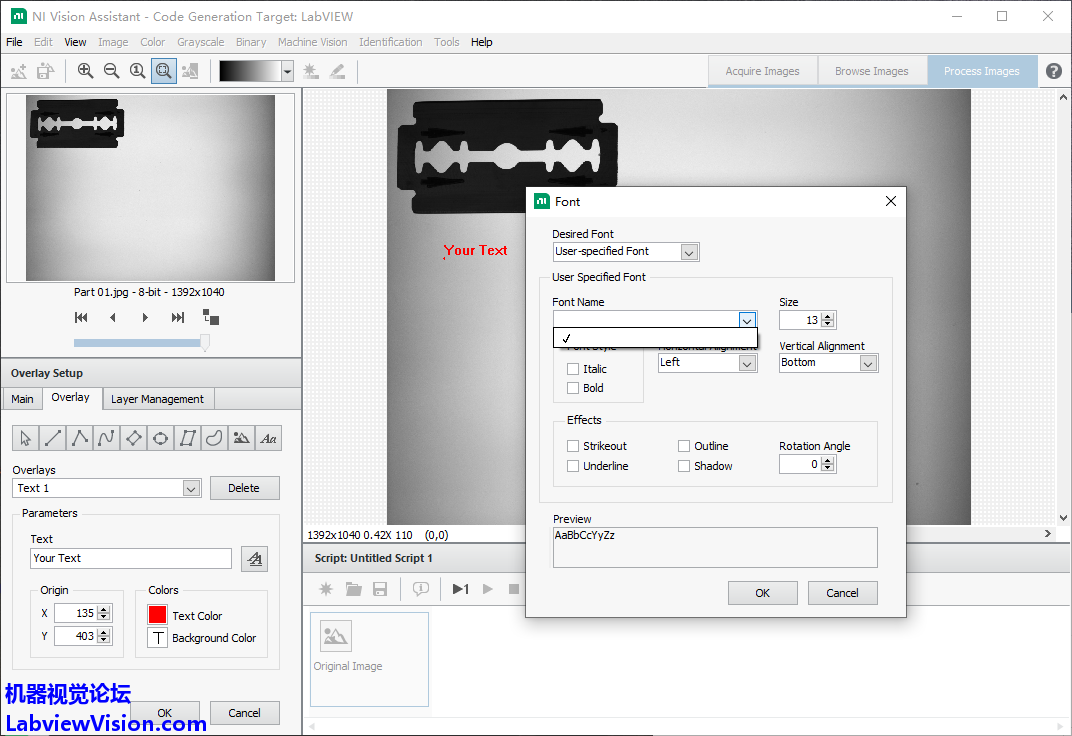
Task: Click the Your Text input field
Action: 131,558
